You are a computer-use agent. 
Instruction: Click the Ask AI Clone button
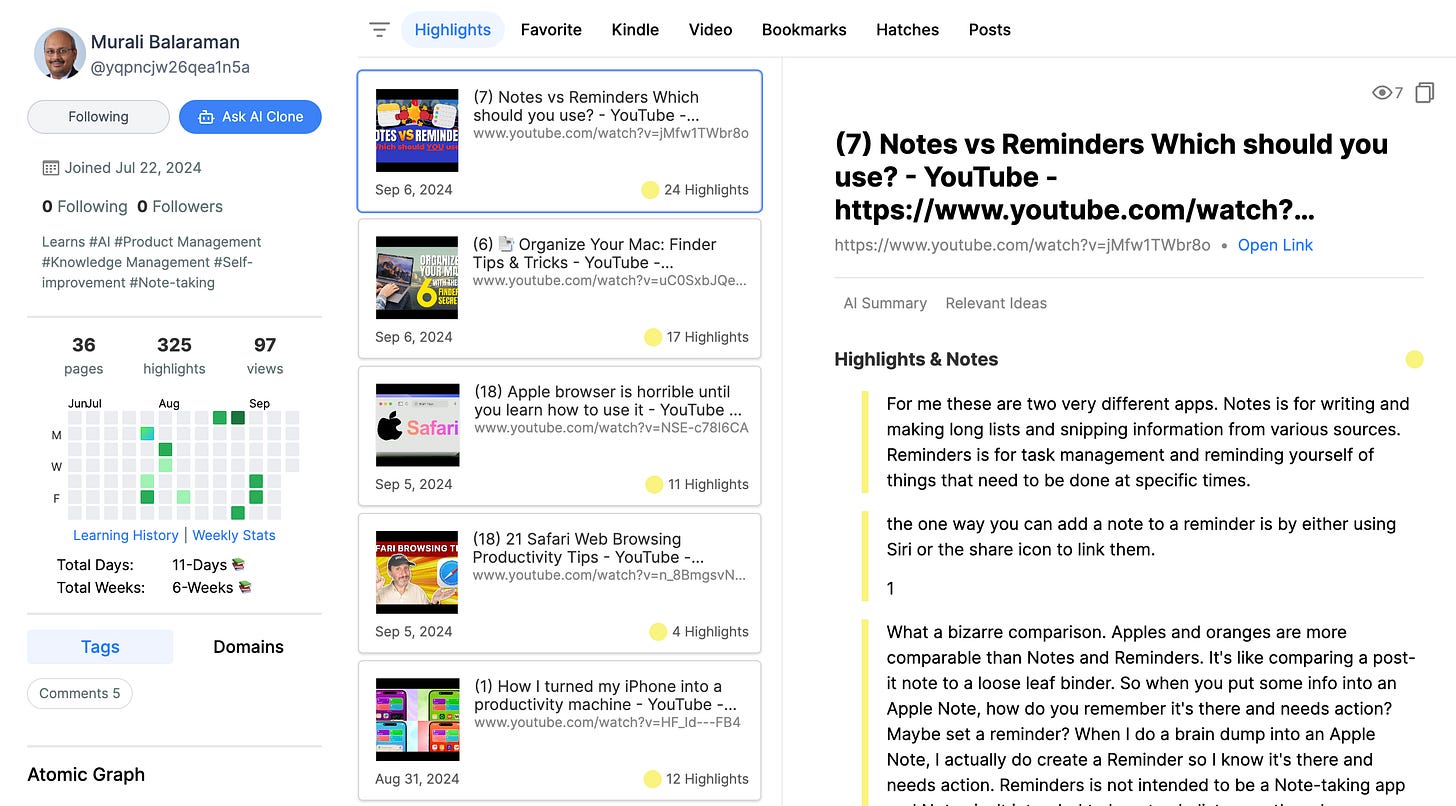[x=250, y=117]
